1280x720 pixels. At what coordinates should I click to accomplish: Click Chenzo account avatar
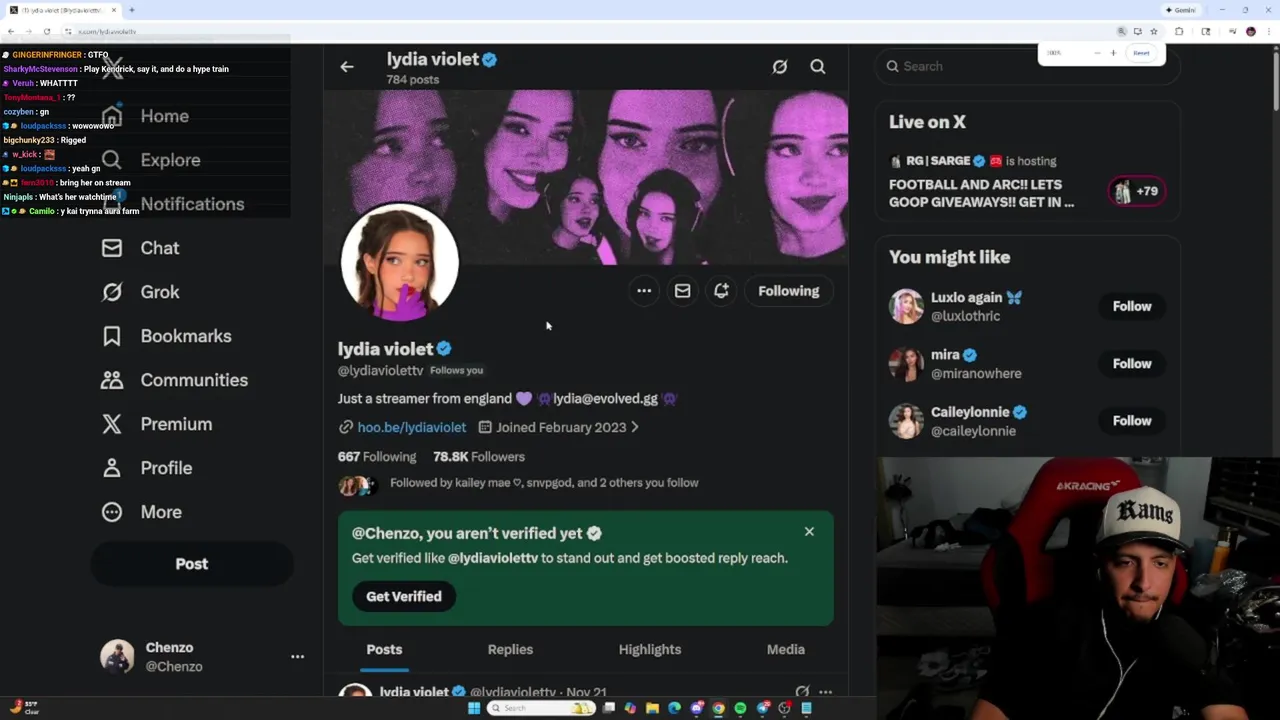click(x=117, y=657)
